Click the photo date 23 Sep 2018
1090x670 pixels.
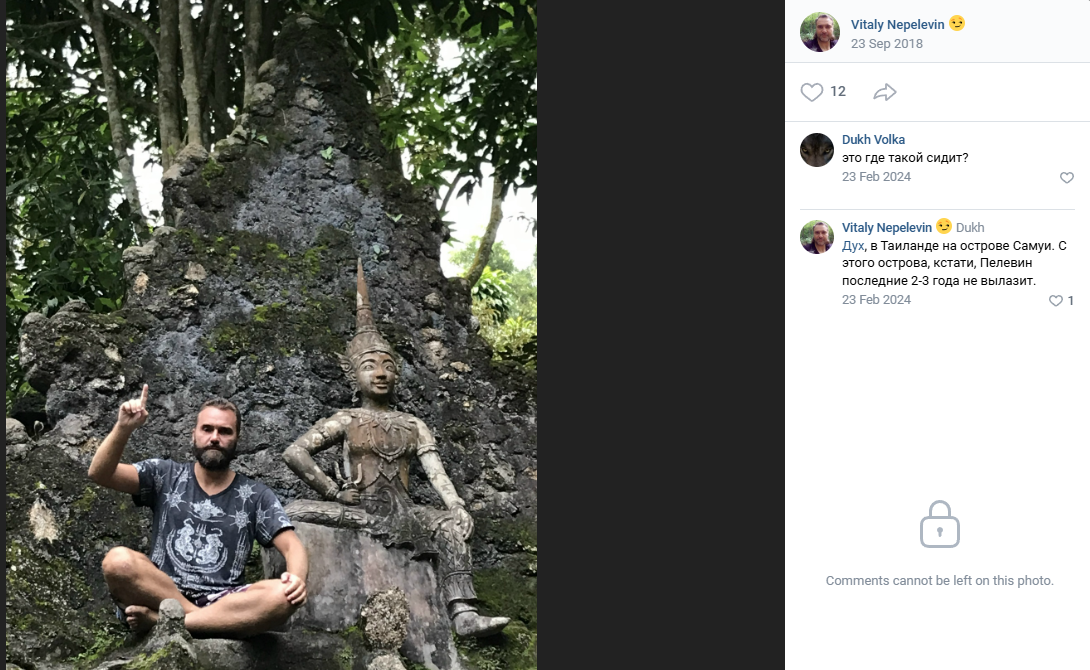click(x=886, y=44)
